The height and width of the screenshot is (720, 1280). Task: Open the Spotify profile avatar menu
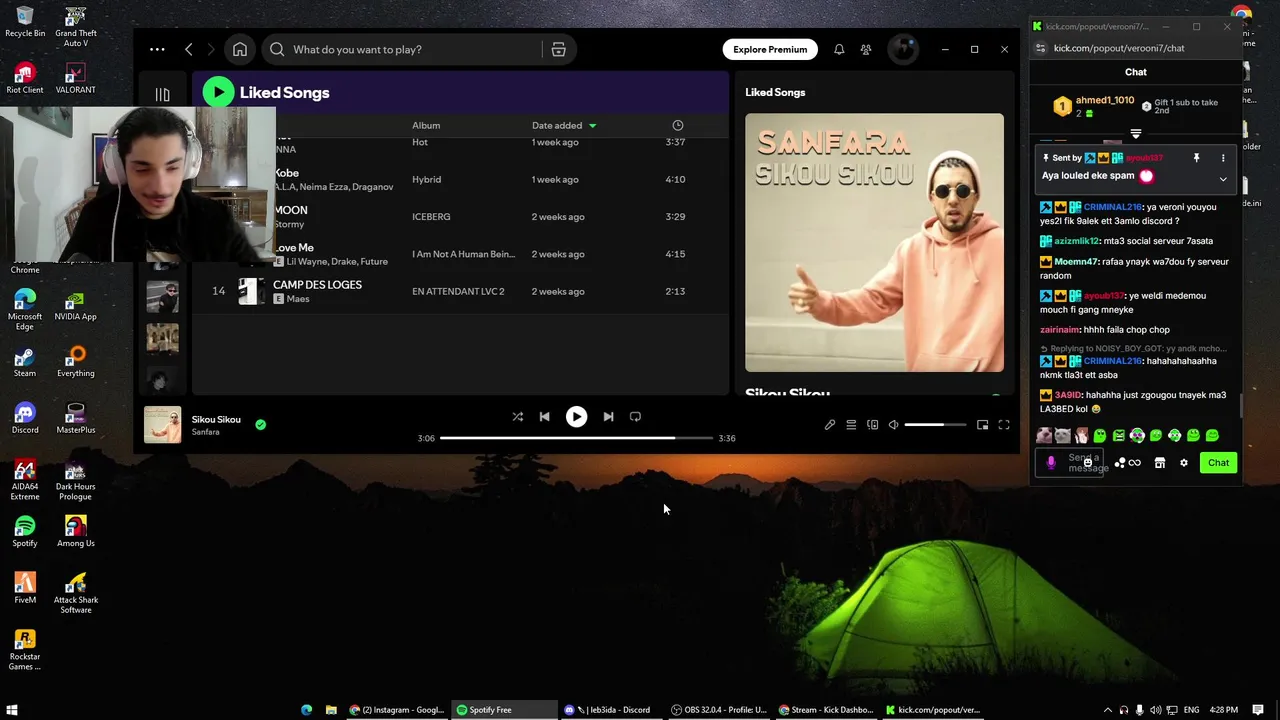click(903, 49)
